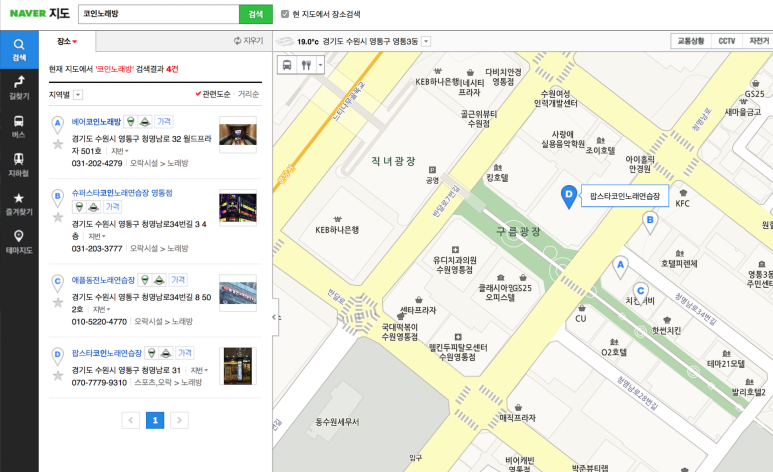Select C pin on the map
773x472 pixels.
tap(640, 293)
